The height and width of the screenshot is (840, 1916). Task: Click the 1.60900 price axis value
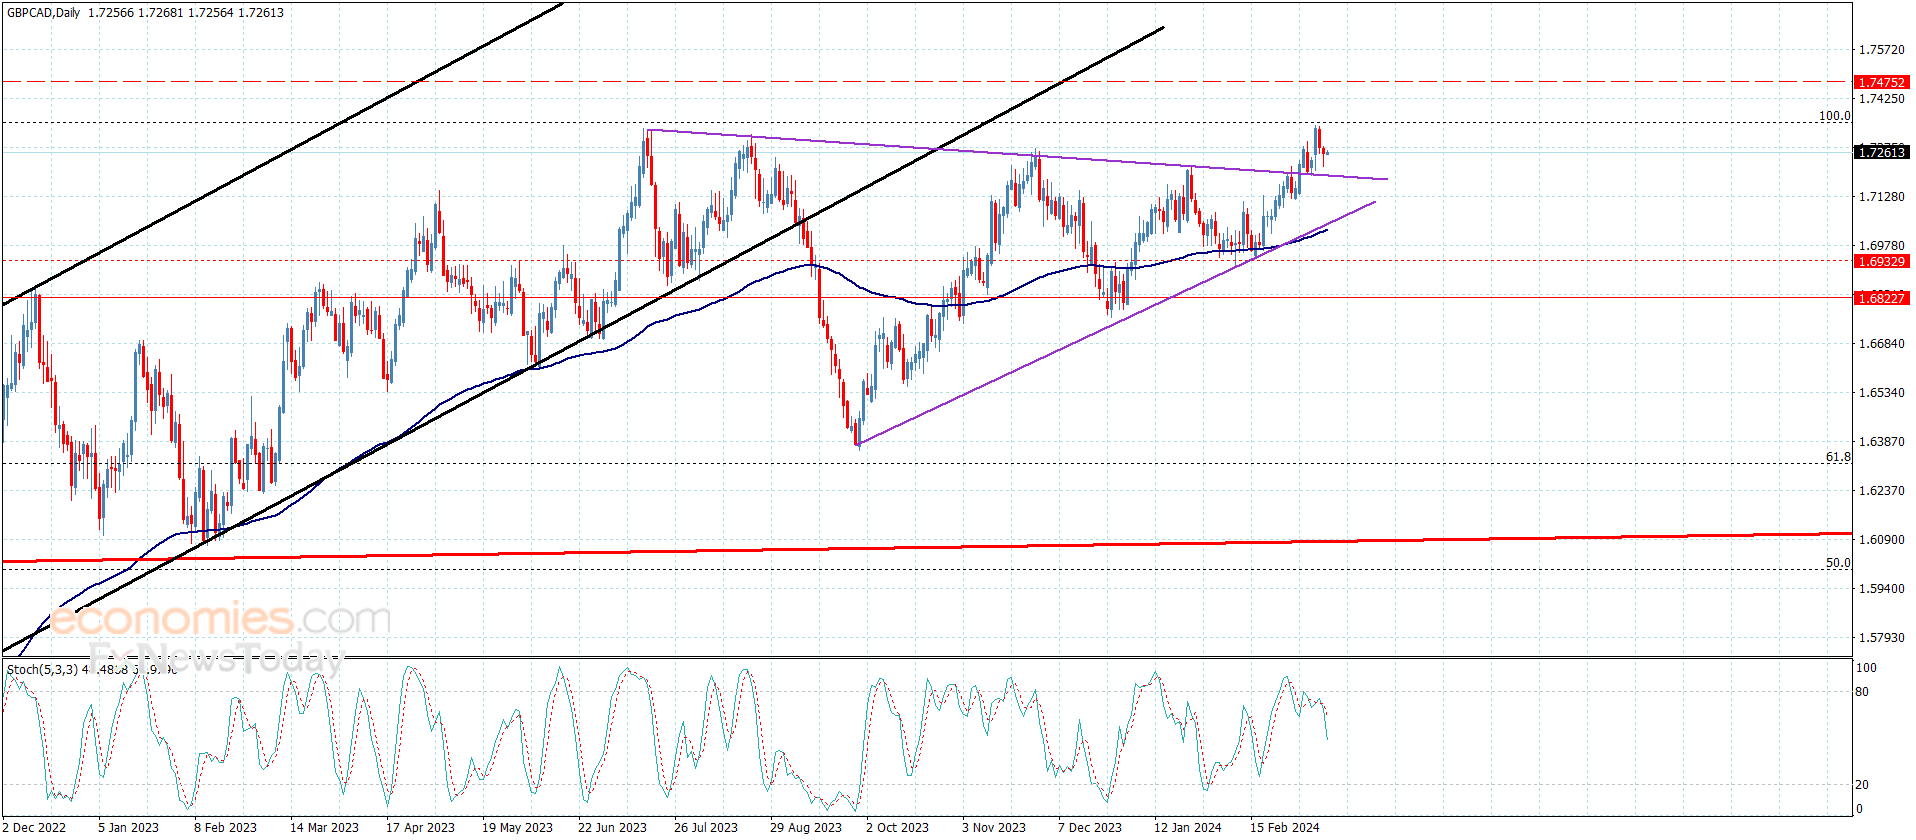1881,539
